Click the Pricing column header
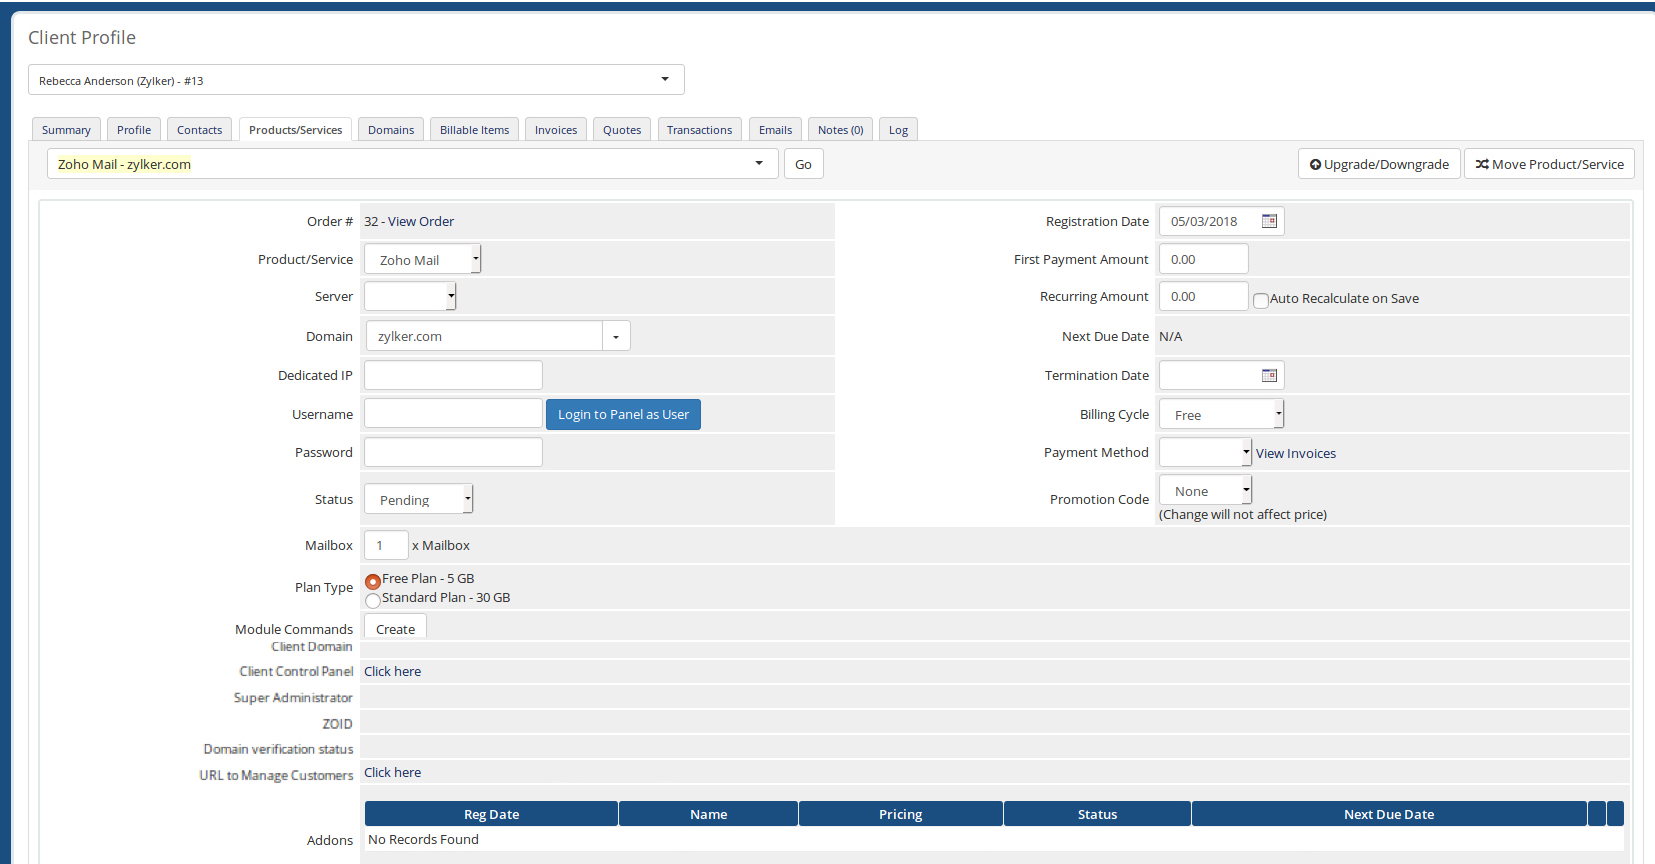 900,814
